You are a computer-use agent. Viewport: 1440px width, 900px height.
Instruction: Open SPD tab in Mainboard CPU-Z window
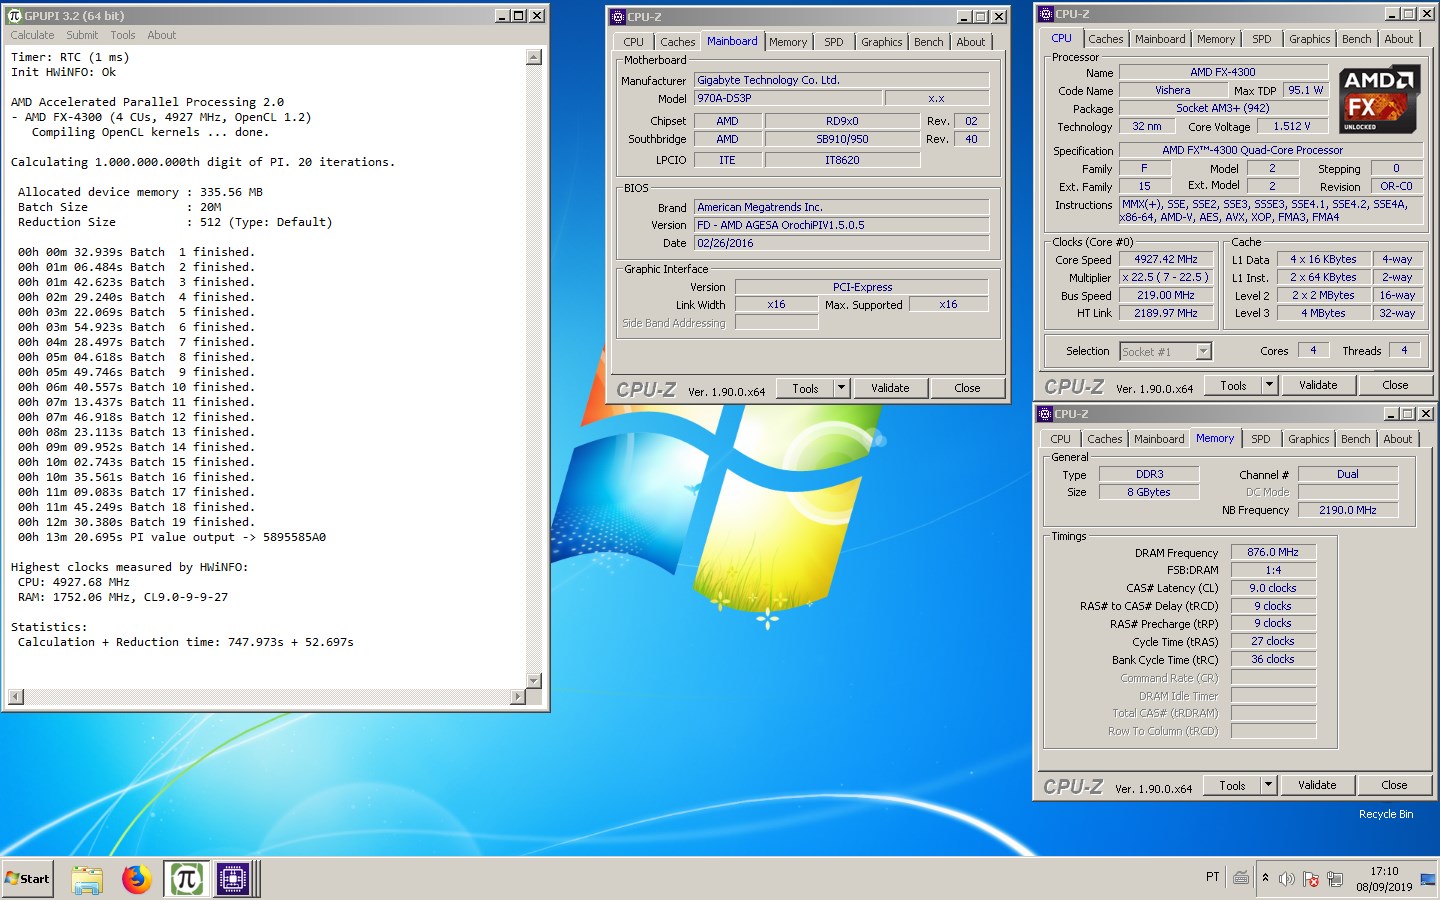[x=834, y=42]
